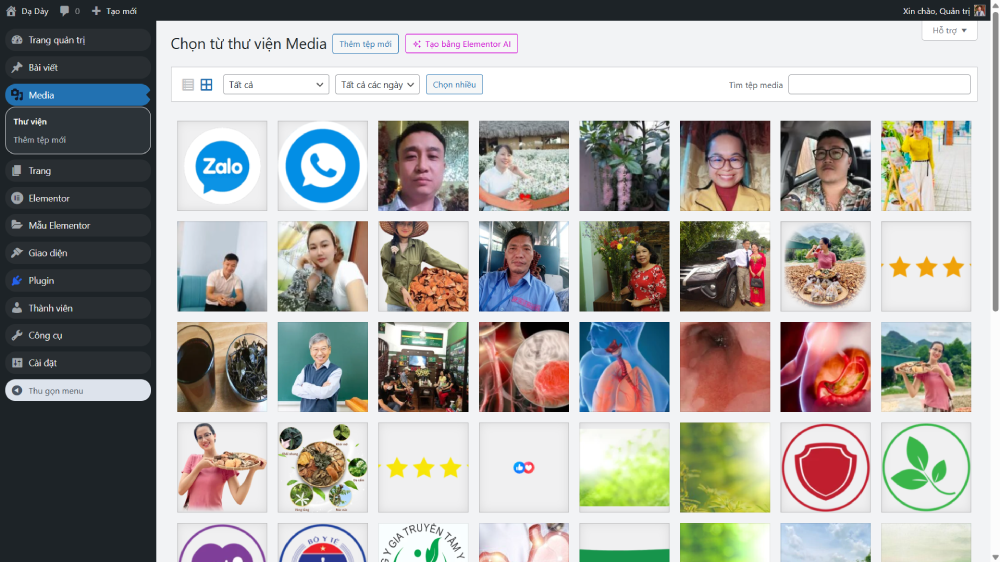1000x562 pixels.
Task: Expand the Hỗ trợ help panel
Action: point(950,31)
